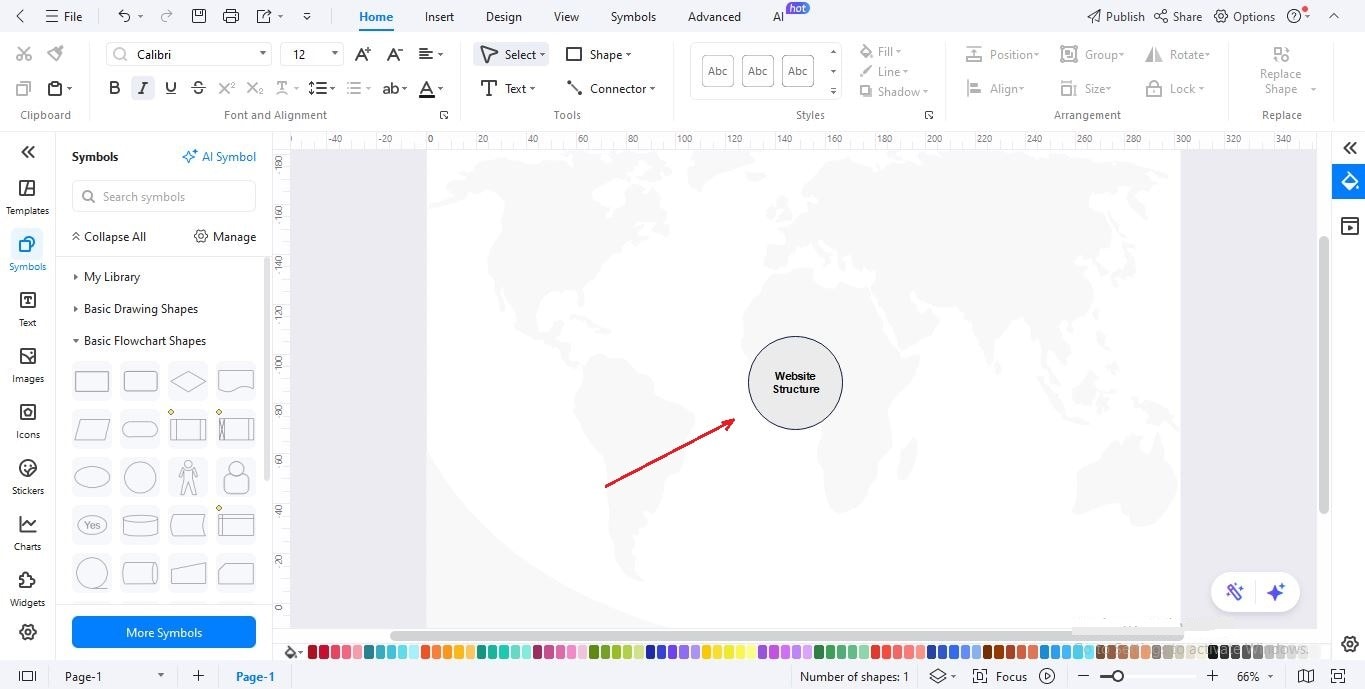Image resolution: width=1365 pixels, height=689 pixels.
Task: Switch to the Design tab
Action: (x=504, y=16)
